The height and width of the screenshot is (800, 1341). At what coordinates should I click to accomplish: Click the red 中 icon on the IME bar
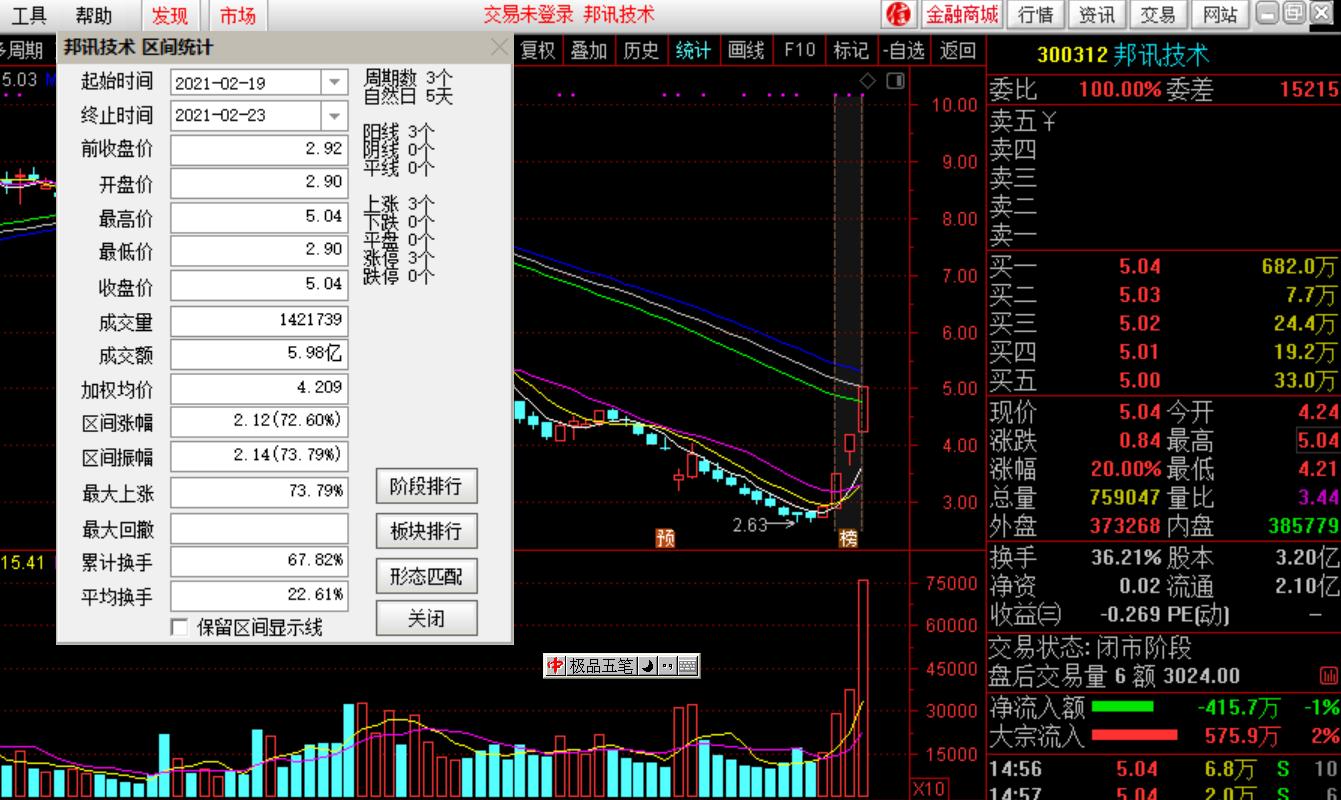point(556,666)
